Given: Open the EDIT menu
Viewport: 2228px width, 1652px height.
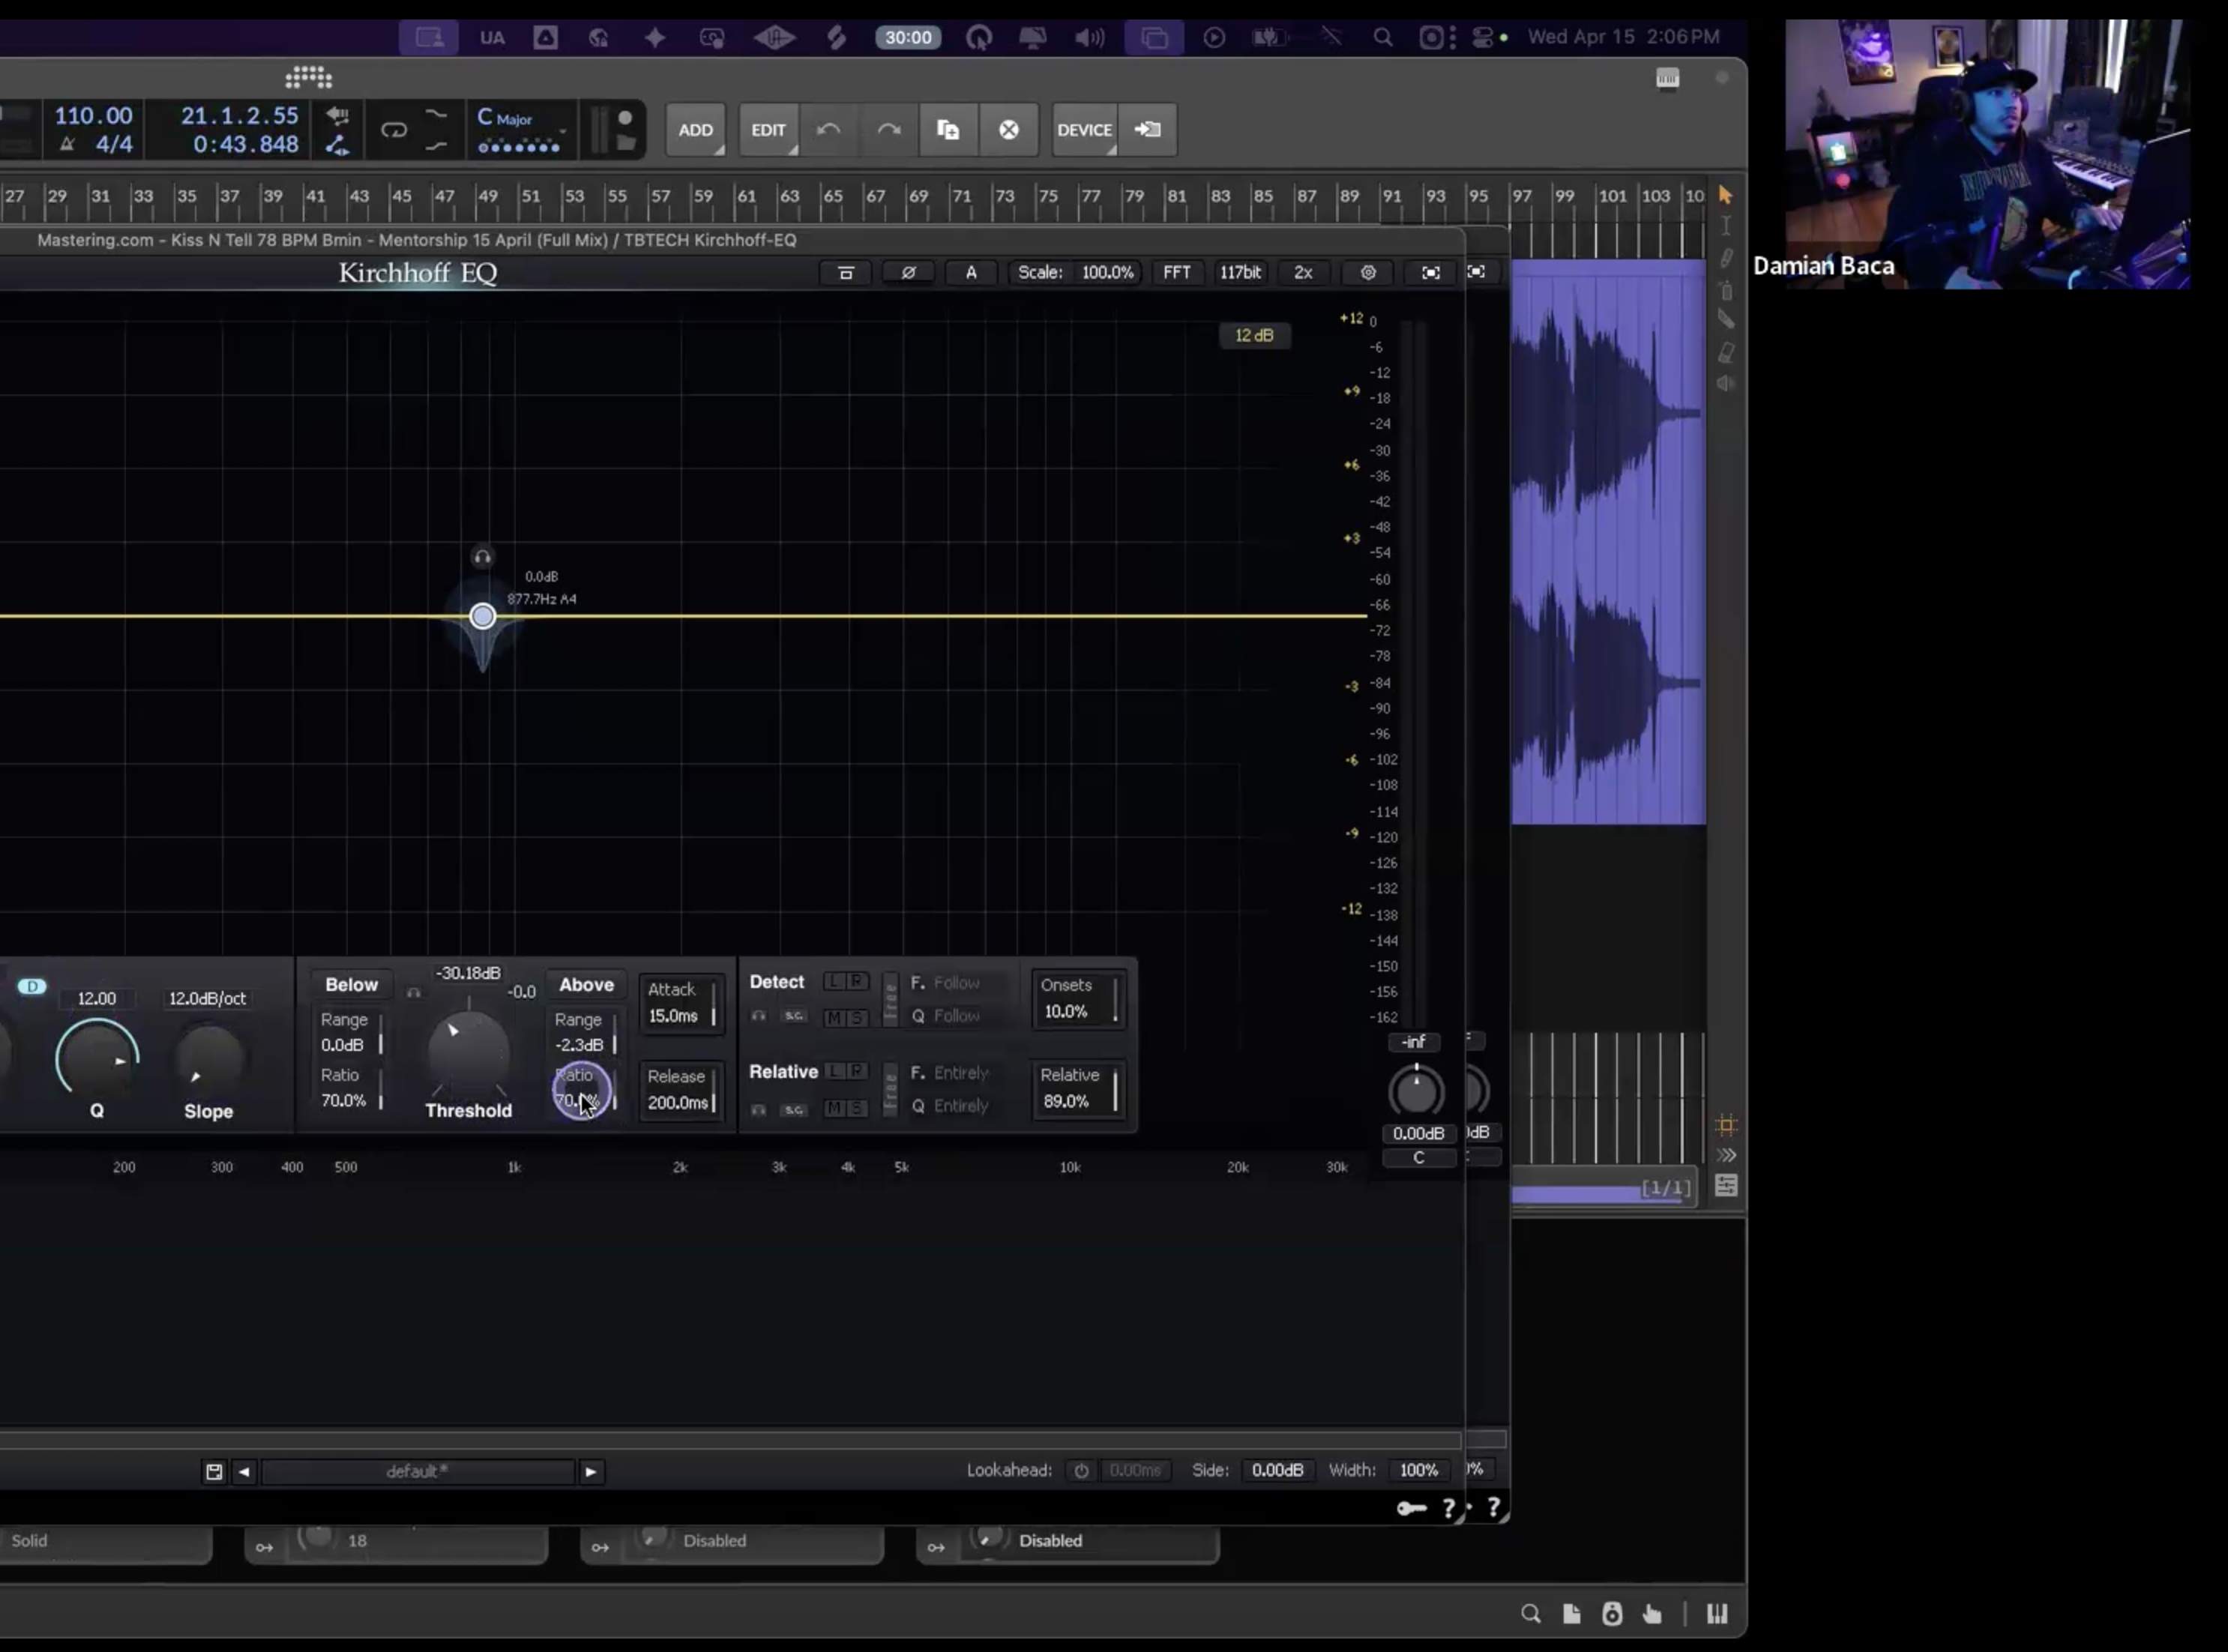Looking at the screenshot, I should click(x=768, y=130).
